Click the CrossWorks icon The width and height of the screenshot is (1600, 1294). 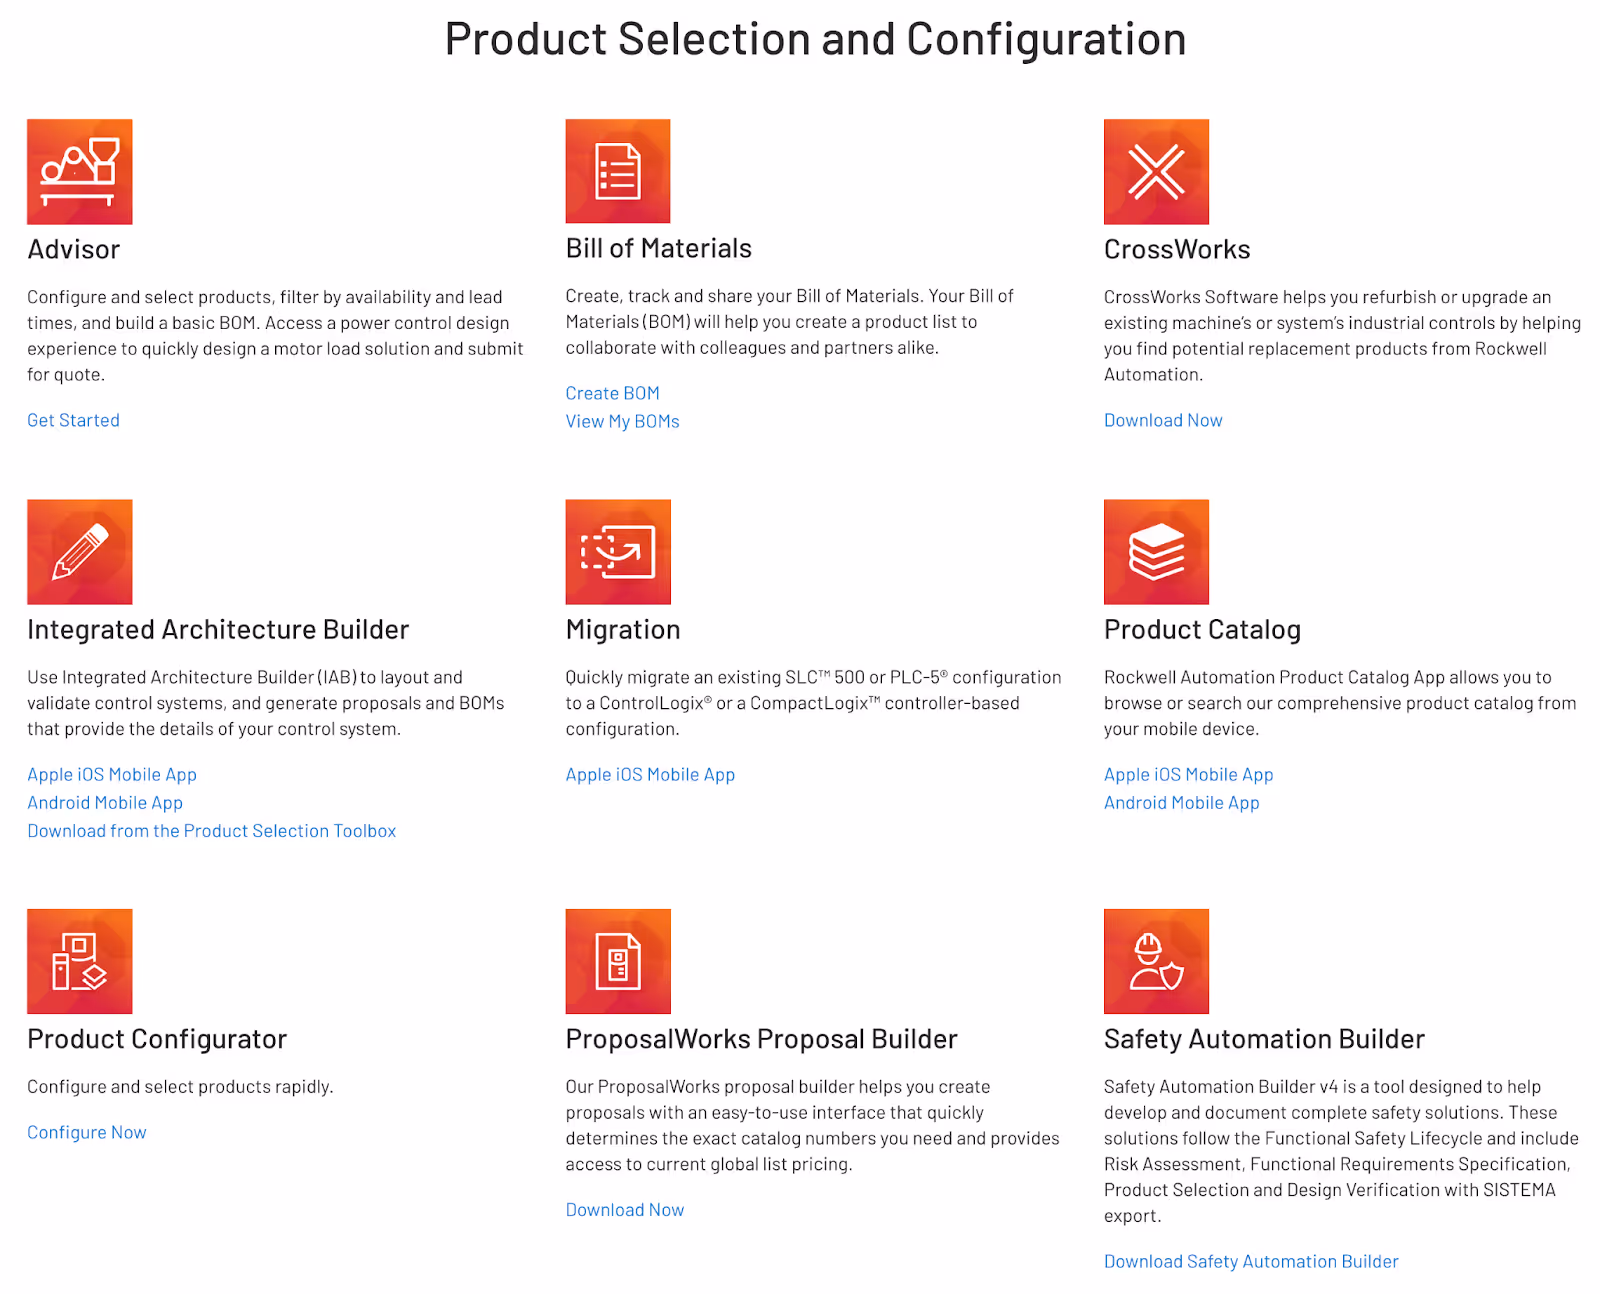pyautogui.click(x=1156, y=172)
